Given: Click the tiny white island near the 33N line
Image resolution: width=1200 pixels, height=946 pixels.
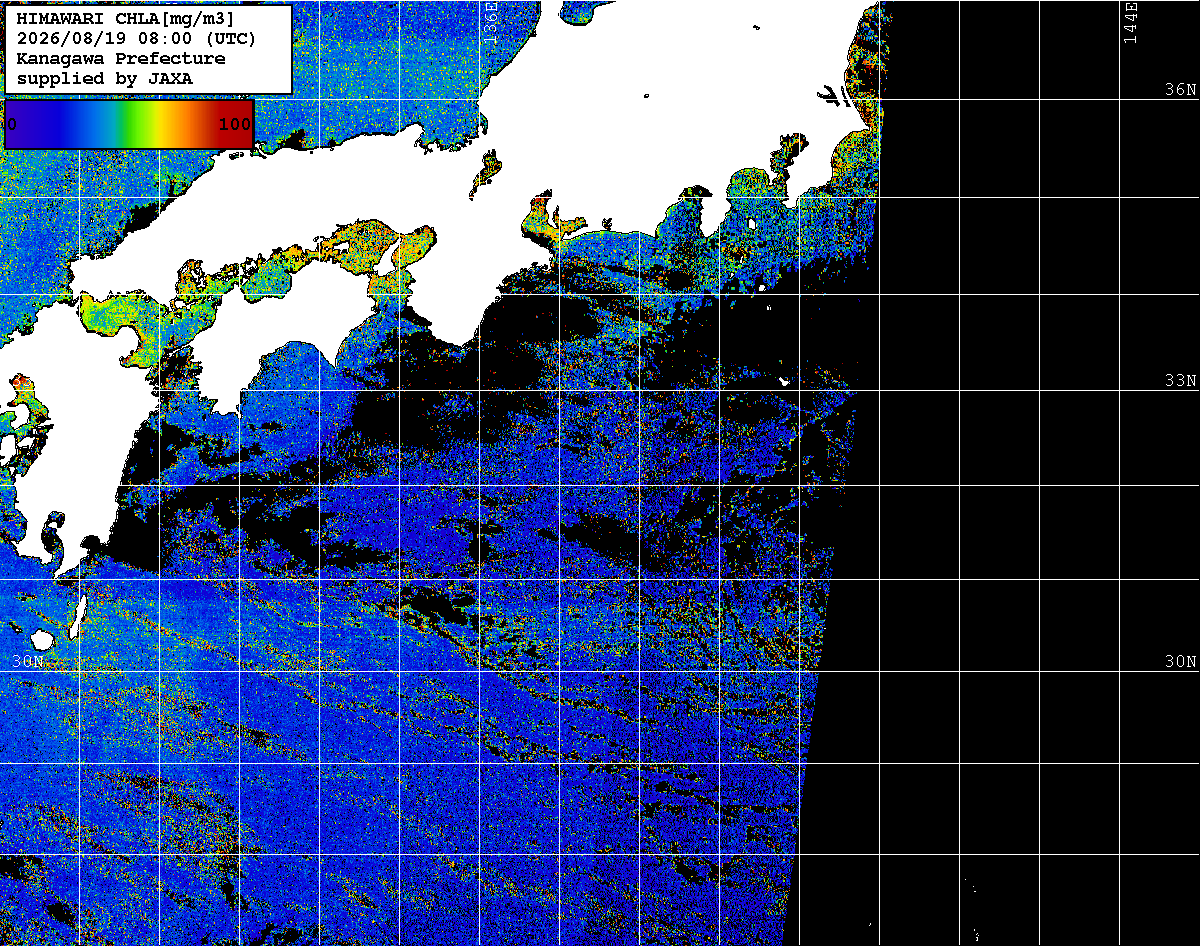Looking at the screenshot, I should 784,381.
